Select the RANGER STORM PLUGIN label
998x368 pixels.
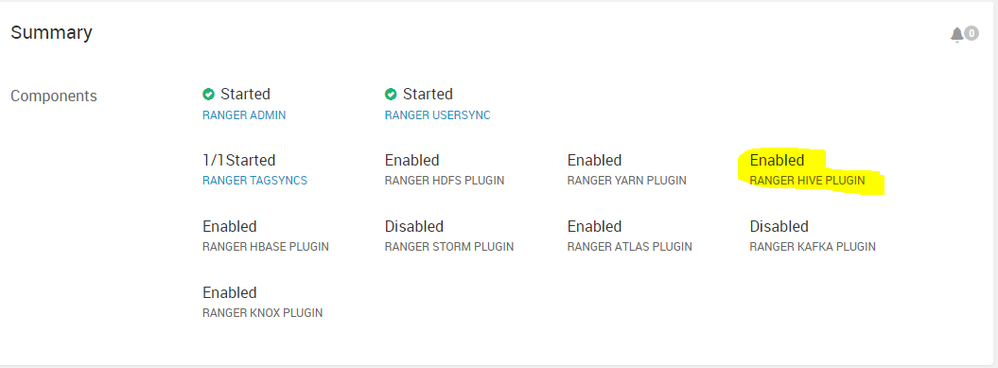pos(449,246)
